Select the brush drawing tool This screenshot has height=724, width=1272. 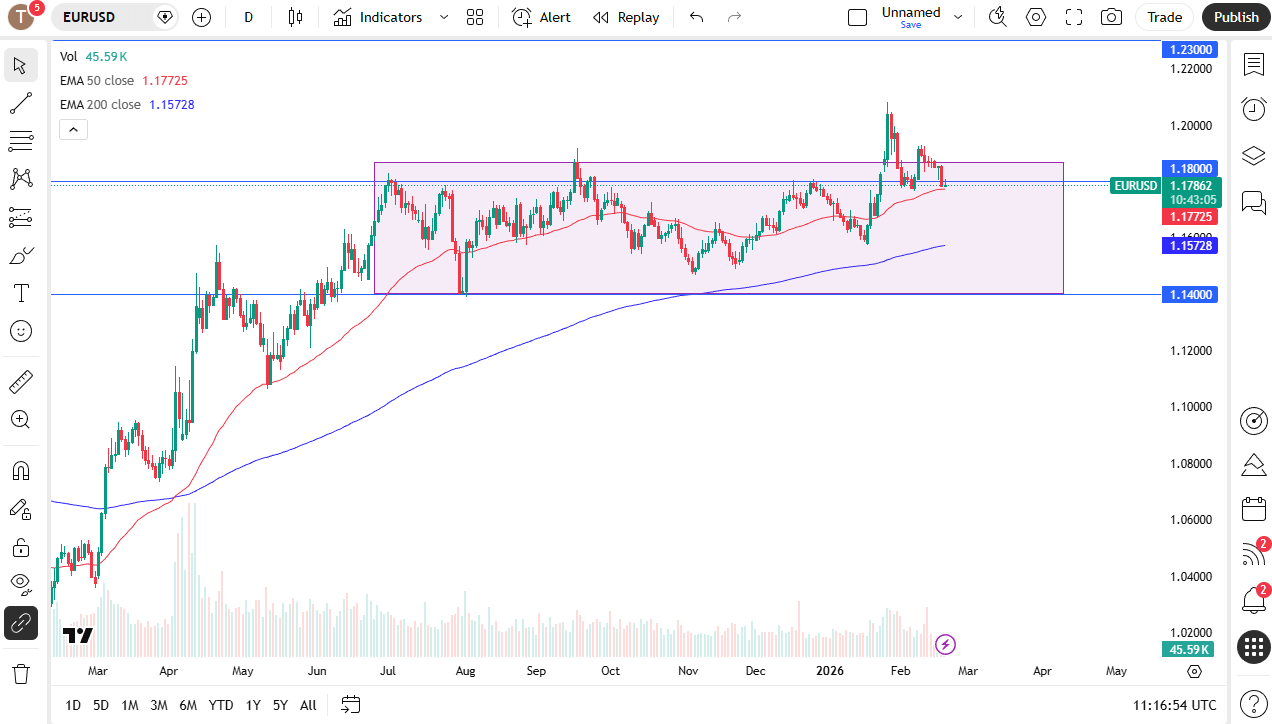coord(21,255)
